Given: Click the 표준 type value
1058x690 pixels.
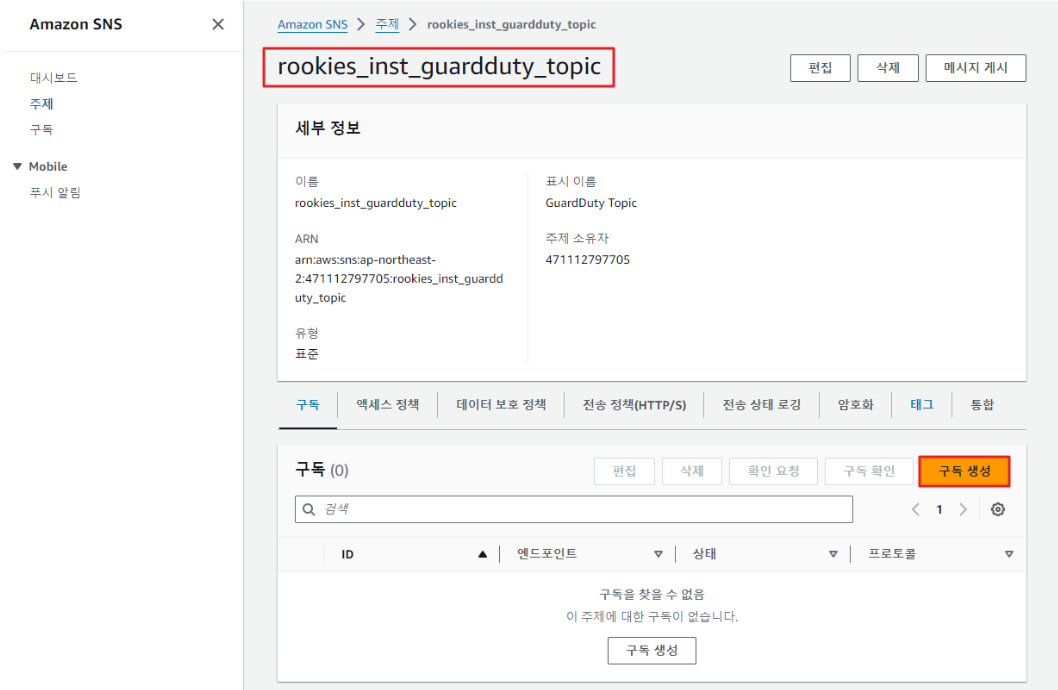Looking at the screenshot, I should [307, 354].
